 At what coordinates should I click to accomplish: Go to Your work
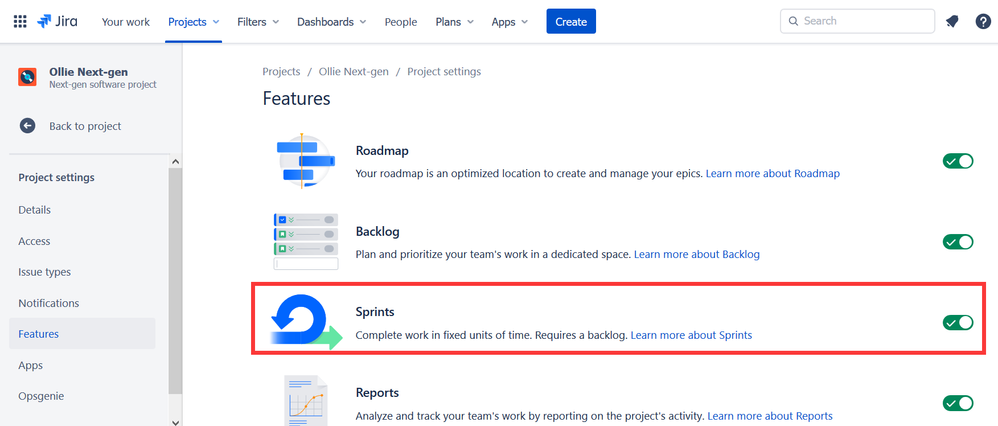pyautogui.click(x=126, y=22)
